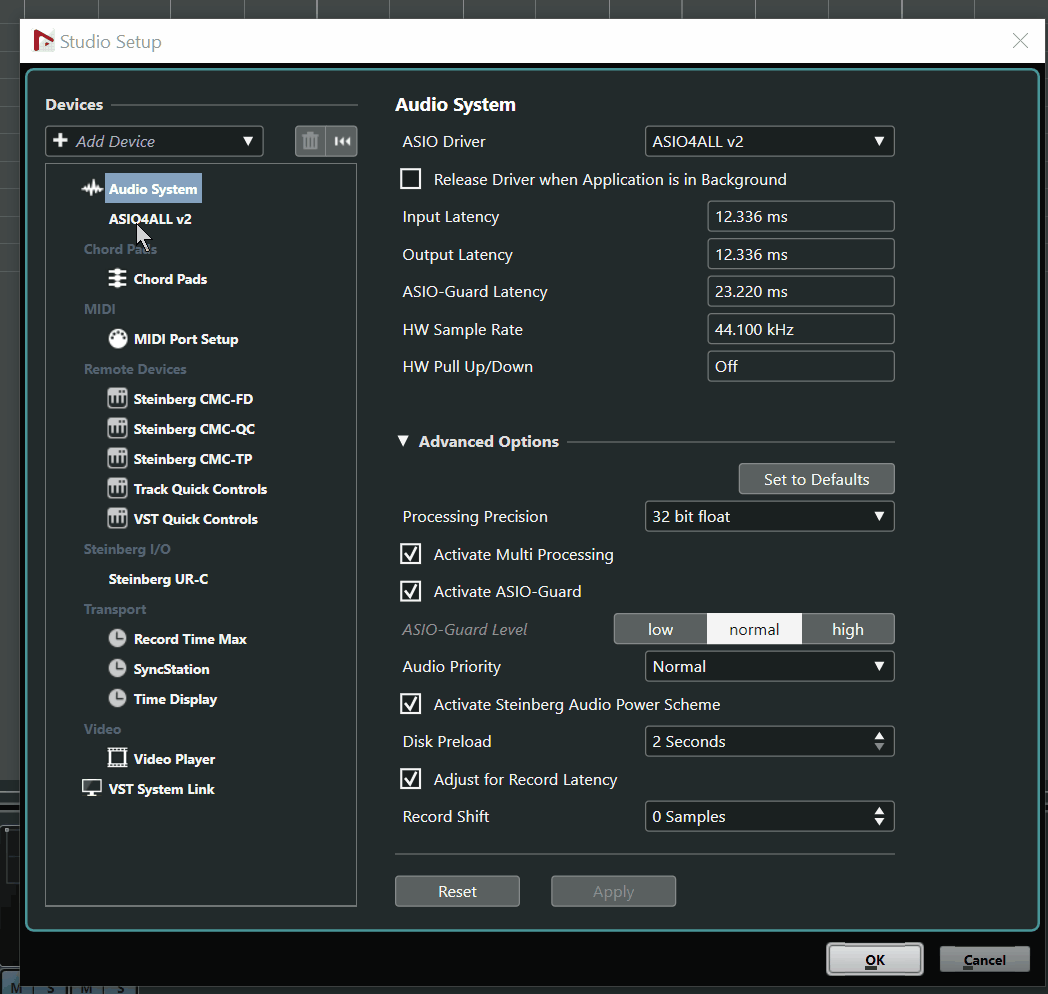Uncheck Activate ASIO-Guard
The height and width of the screenshot is (994, 1048).
point(410,591)
